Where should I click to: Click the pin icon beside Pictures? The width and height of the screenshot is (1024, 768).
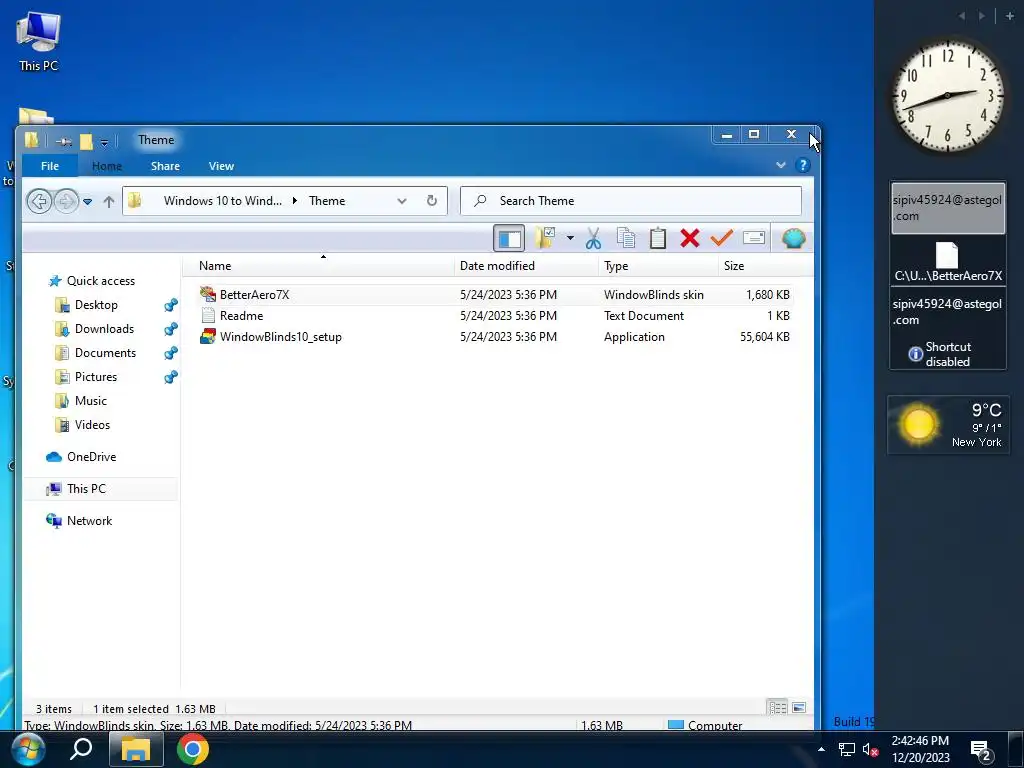[x=170, y=377]
